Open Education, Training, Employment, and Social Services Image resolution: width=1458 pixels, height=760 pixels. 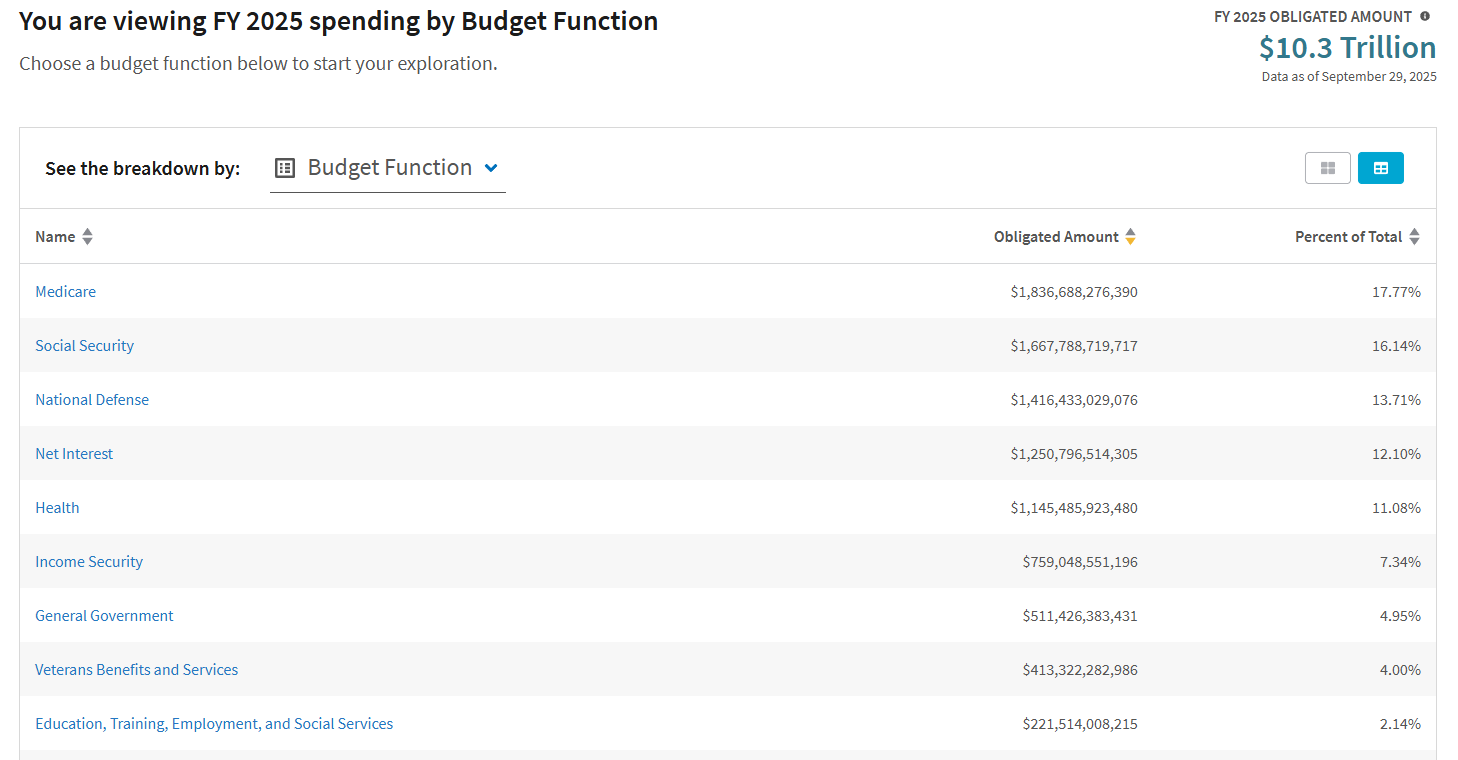(214, 724)
